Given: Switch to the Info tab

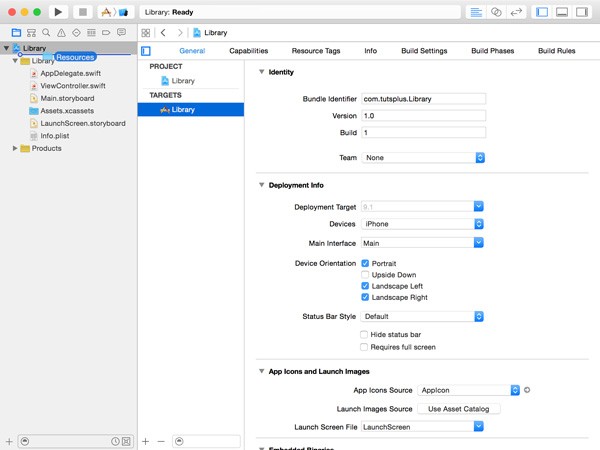Looking at the screenshot, I should pyautogui.click(x=370, y=51).
